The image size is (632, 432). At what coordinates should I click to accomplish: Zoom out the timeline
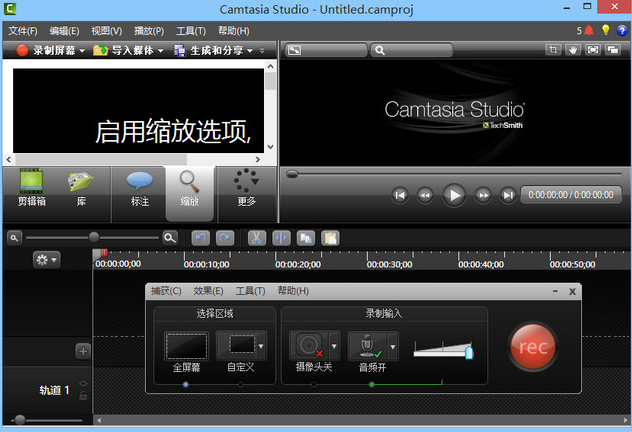[14, 238]
